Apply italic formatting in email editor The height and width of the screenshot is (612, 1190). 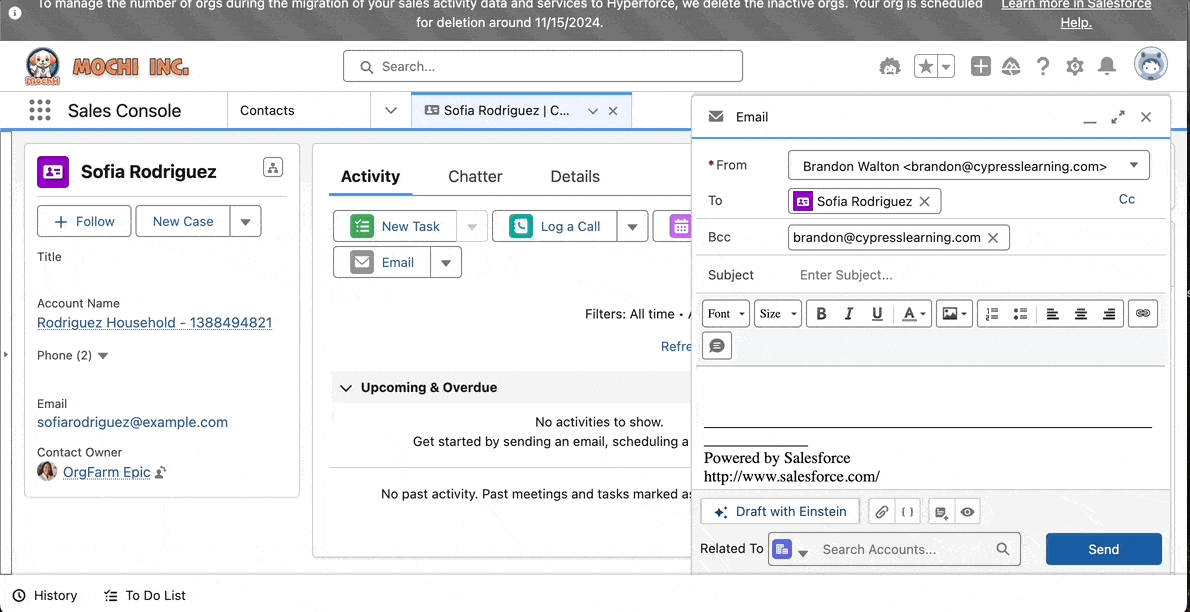click(x=848, y=314)
